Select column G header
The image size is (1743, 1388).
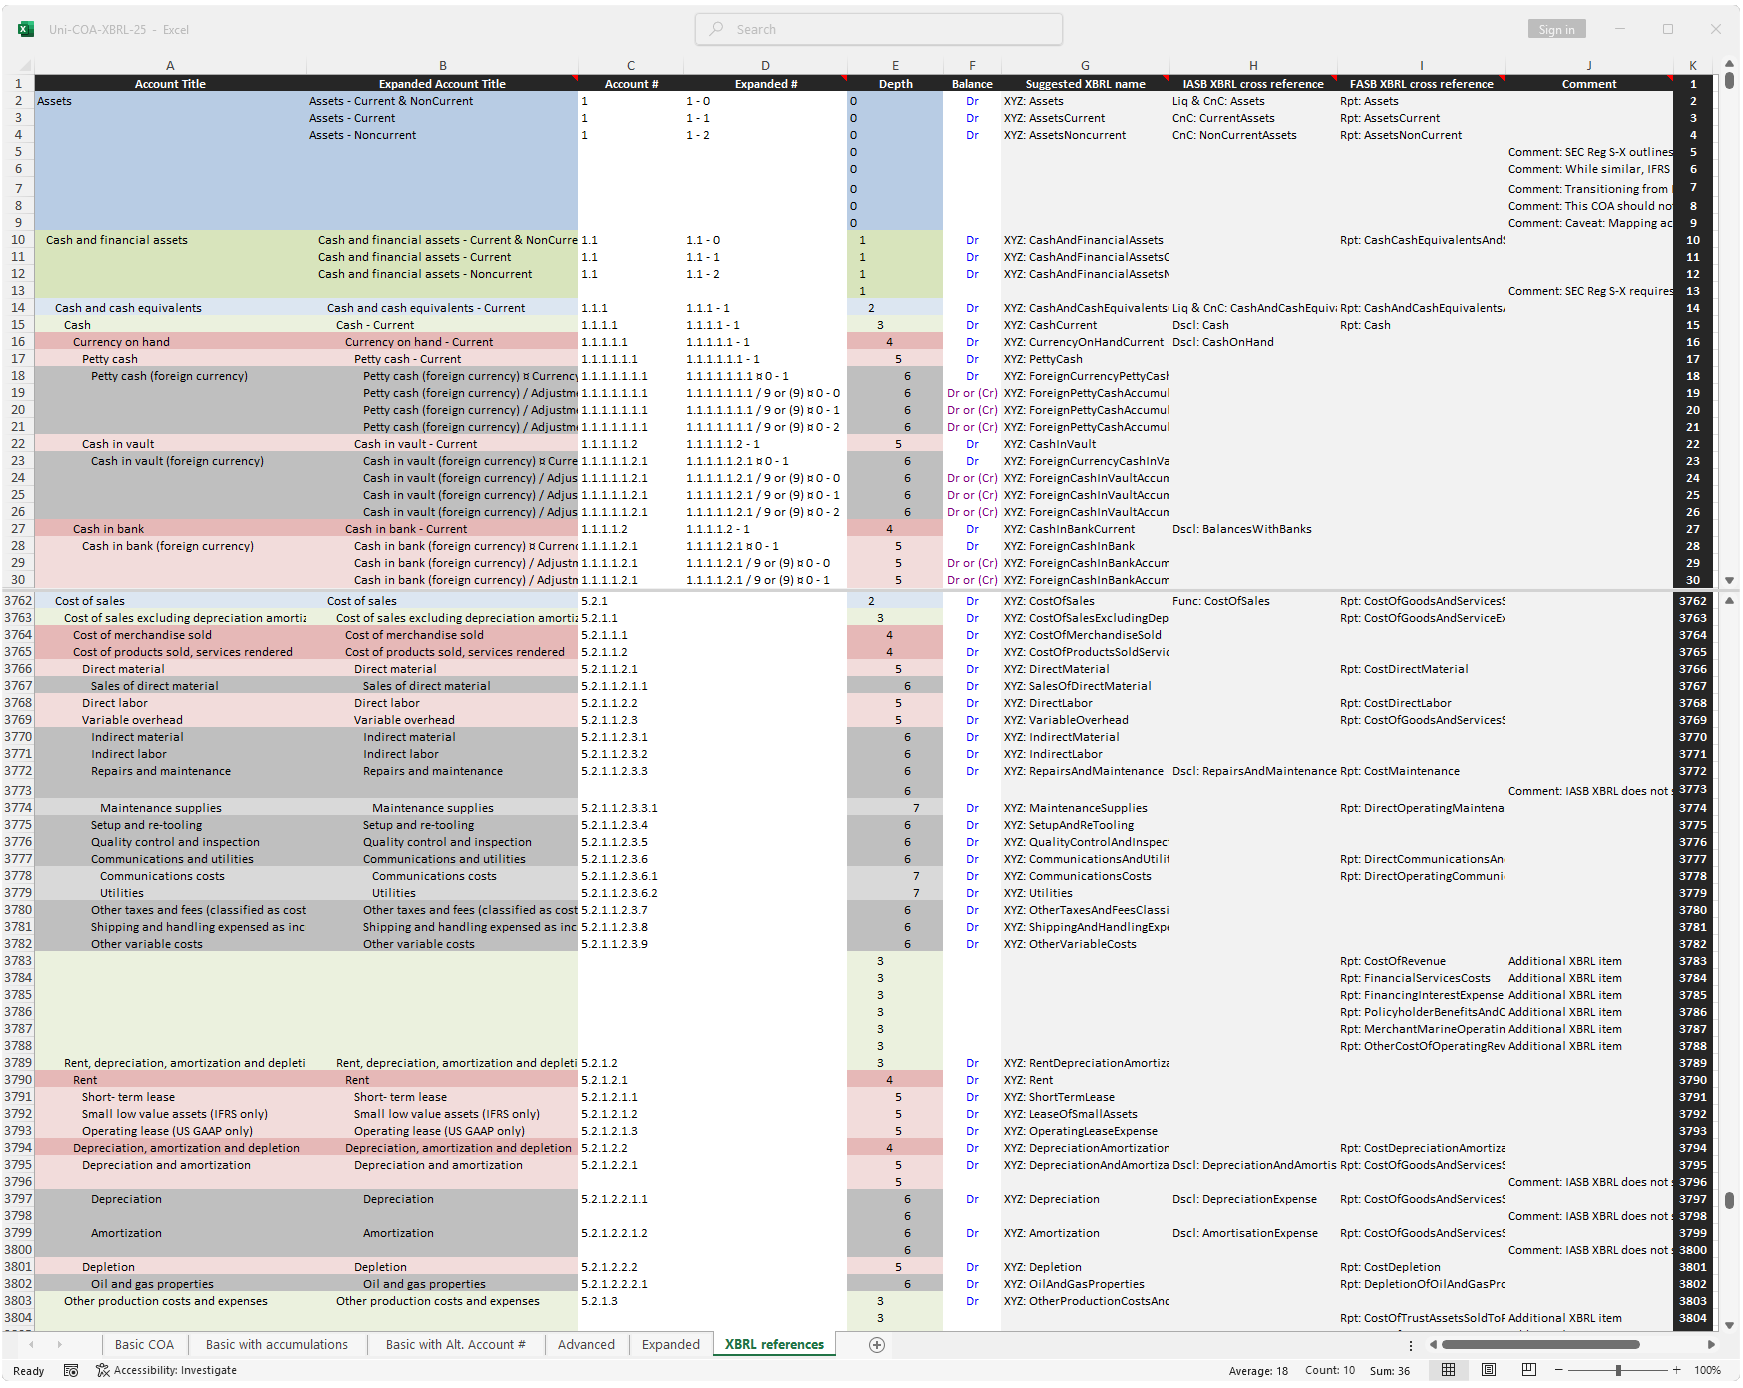[1085, 65]
